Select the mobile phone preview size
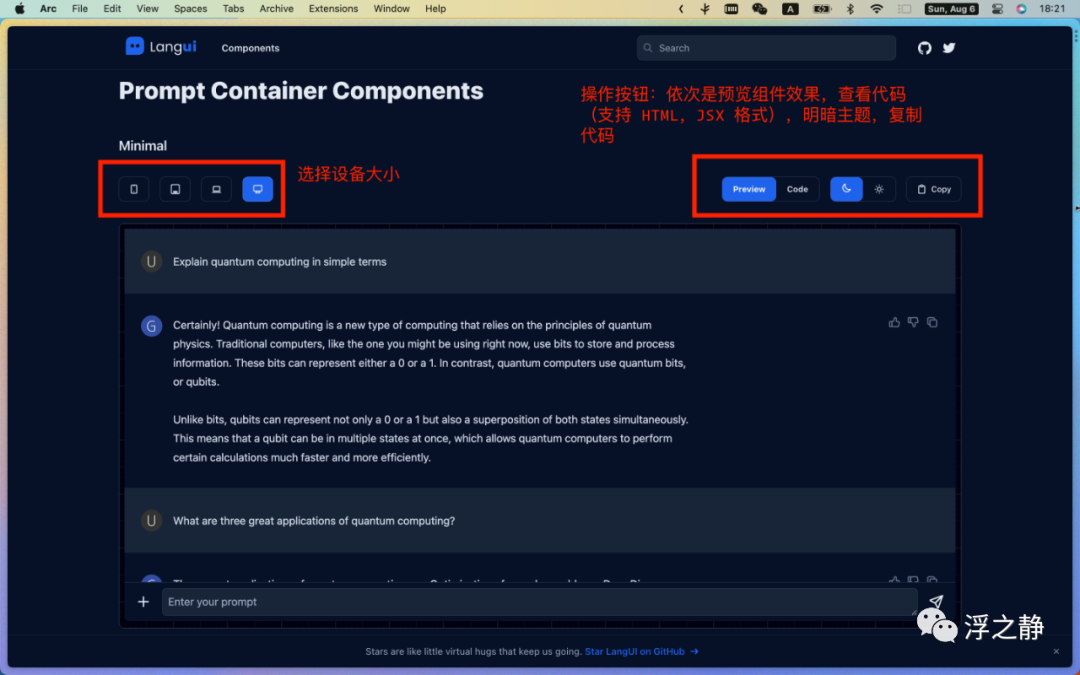 pos(134,189)
